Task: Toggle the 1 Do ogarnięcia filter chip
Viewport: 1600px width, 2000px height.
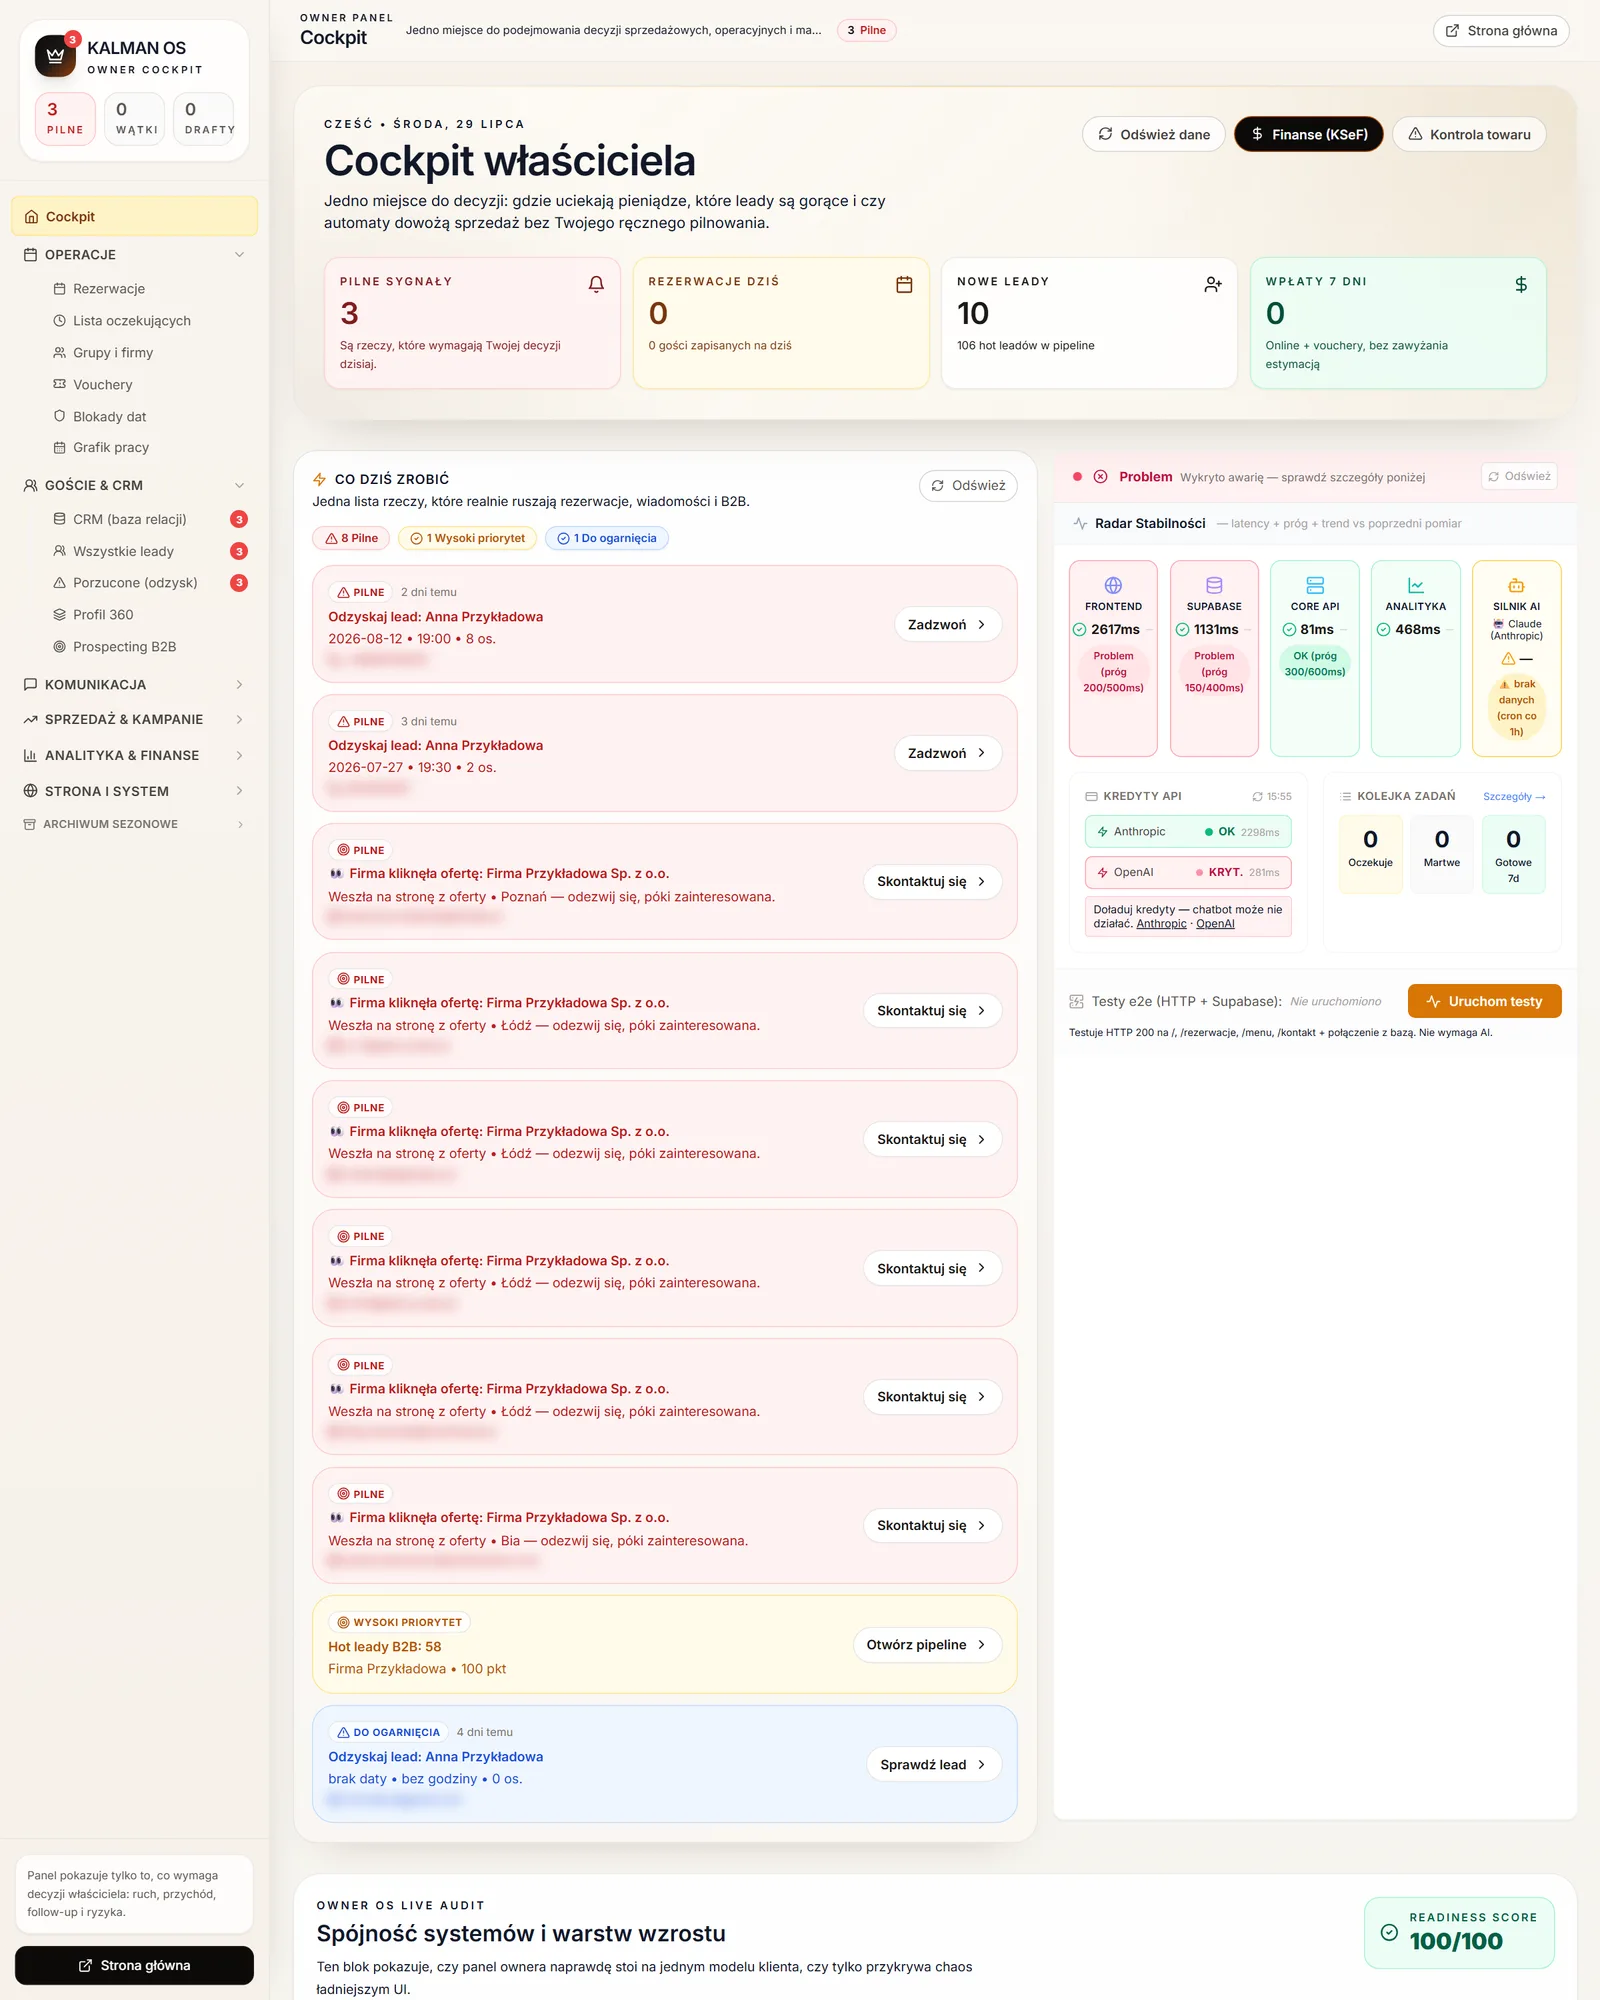Action: tap(607, 538)
